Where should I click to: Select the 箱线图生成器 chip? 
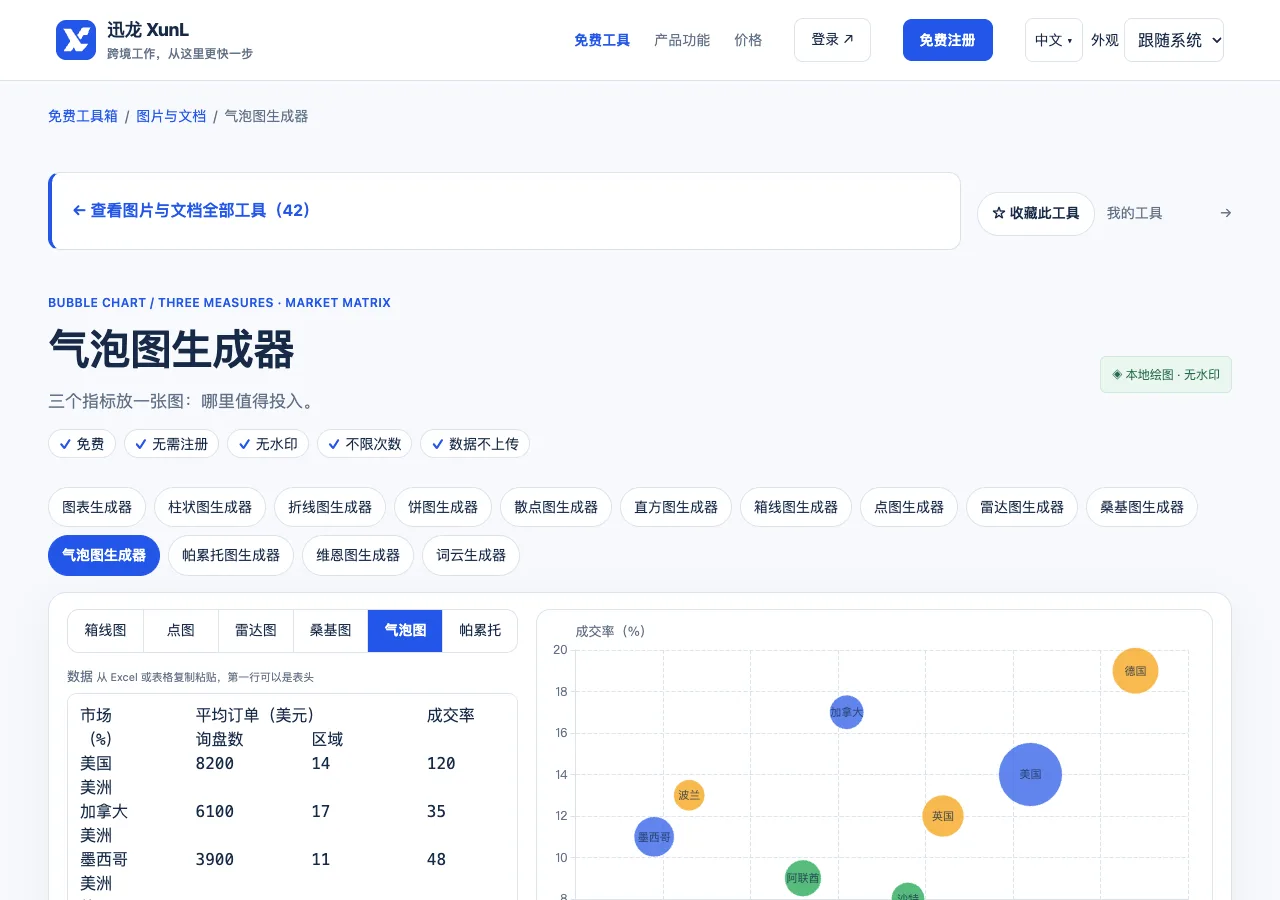point(796,507)
